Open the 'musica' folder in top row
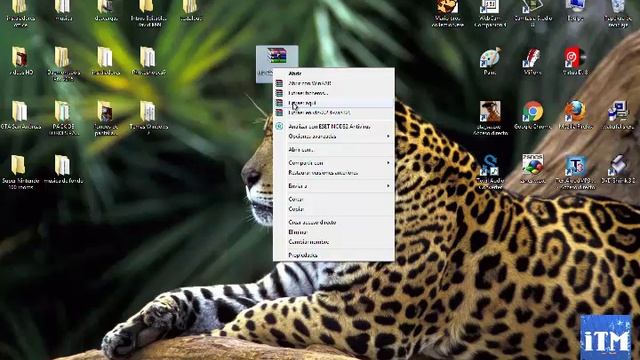The height and width of the screenshot is (360, 640). (x=63, y=7)
